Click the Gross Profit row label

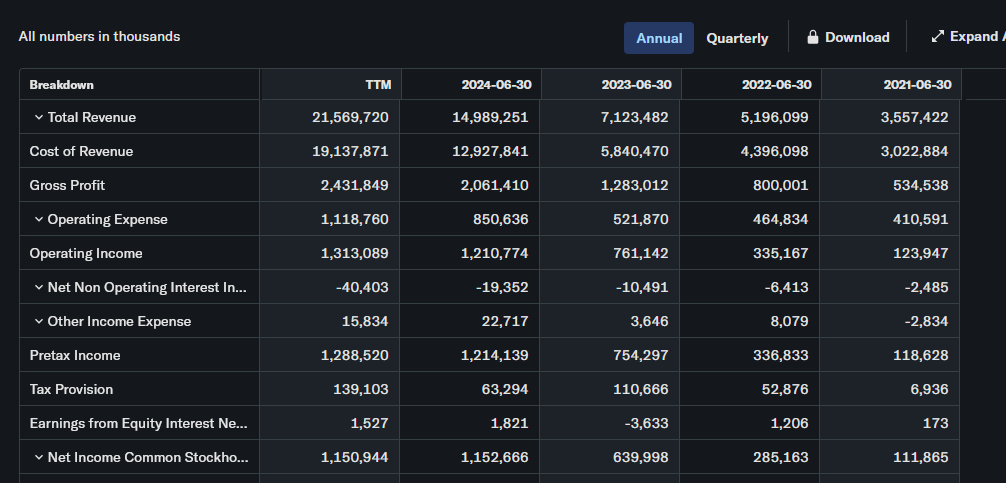click(67, 185)
